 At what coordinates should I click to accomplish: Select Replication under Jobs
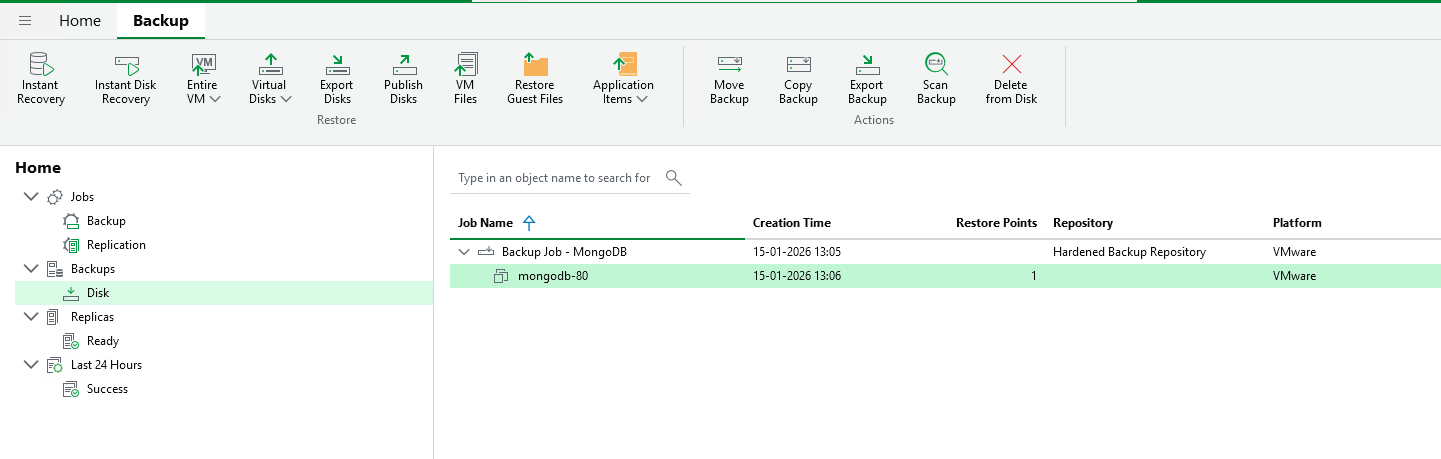click(116, 245)
